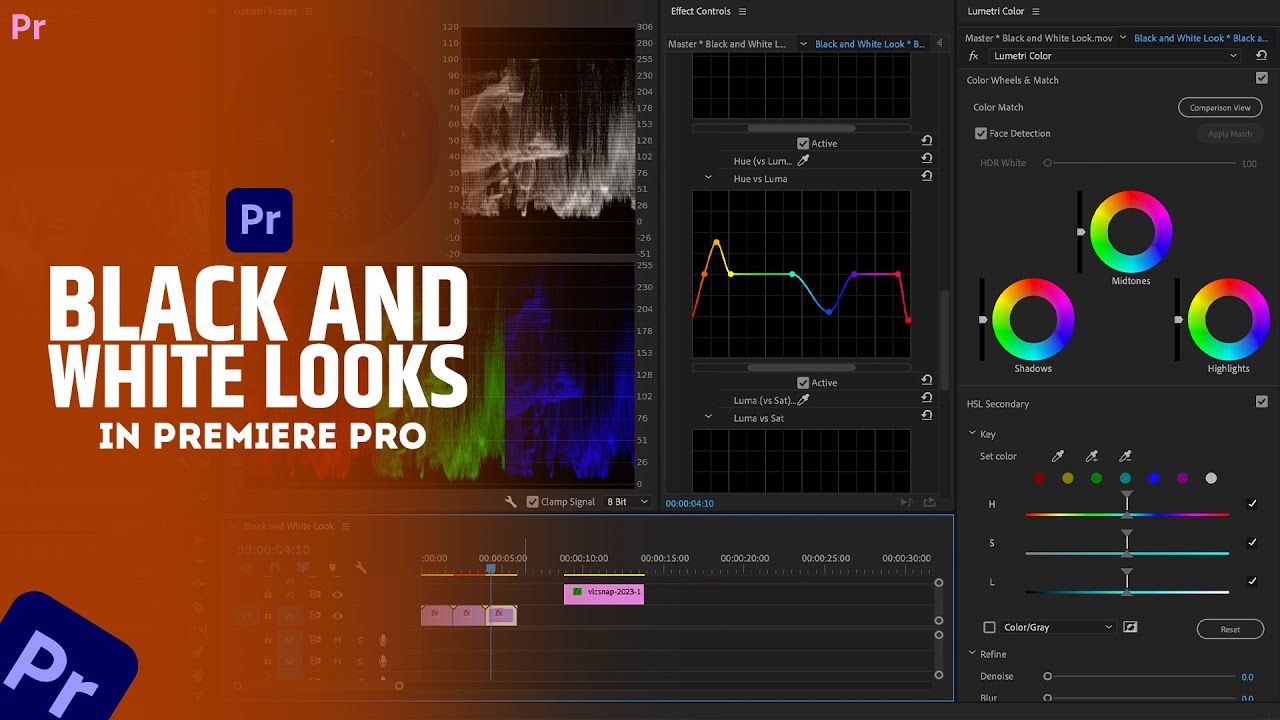Toggle Active checkbox above Hue (vs Luma)
This screenshot has width=1280, height=720.
click(x=802, y=143)
